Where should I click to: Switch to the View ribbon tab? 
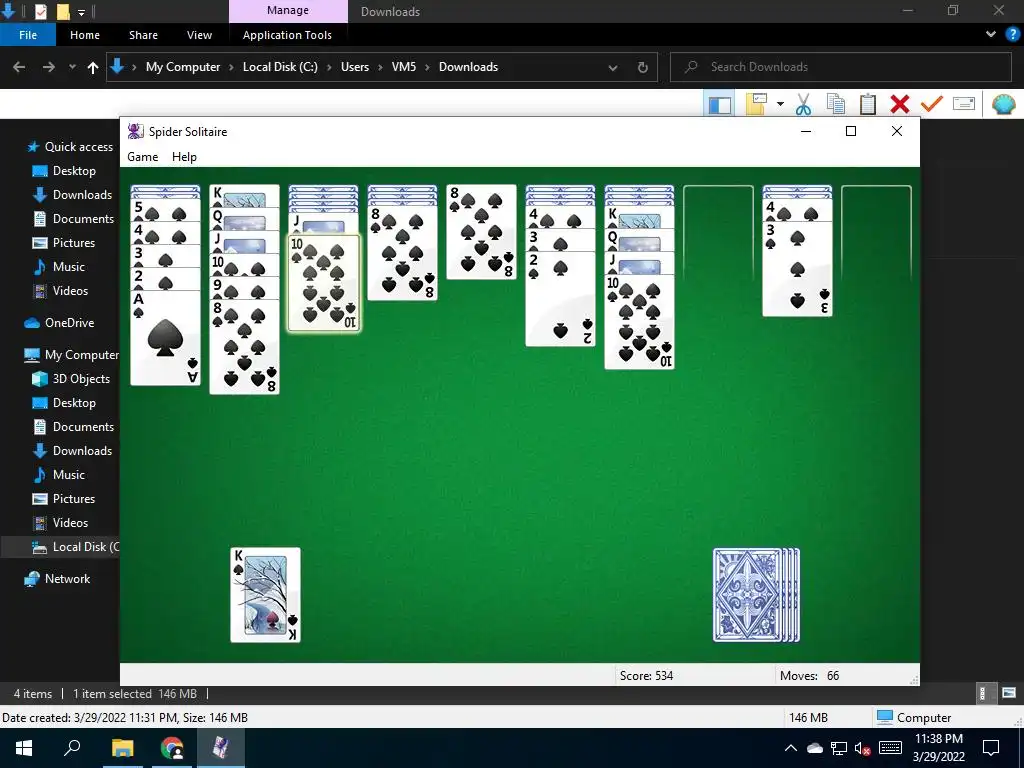[199, 35]
